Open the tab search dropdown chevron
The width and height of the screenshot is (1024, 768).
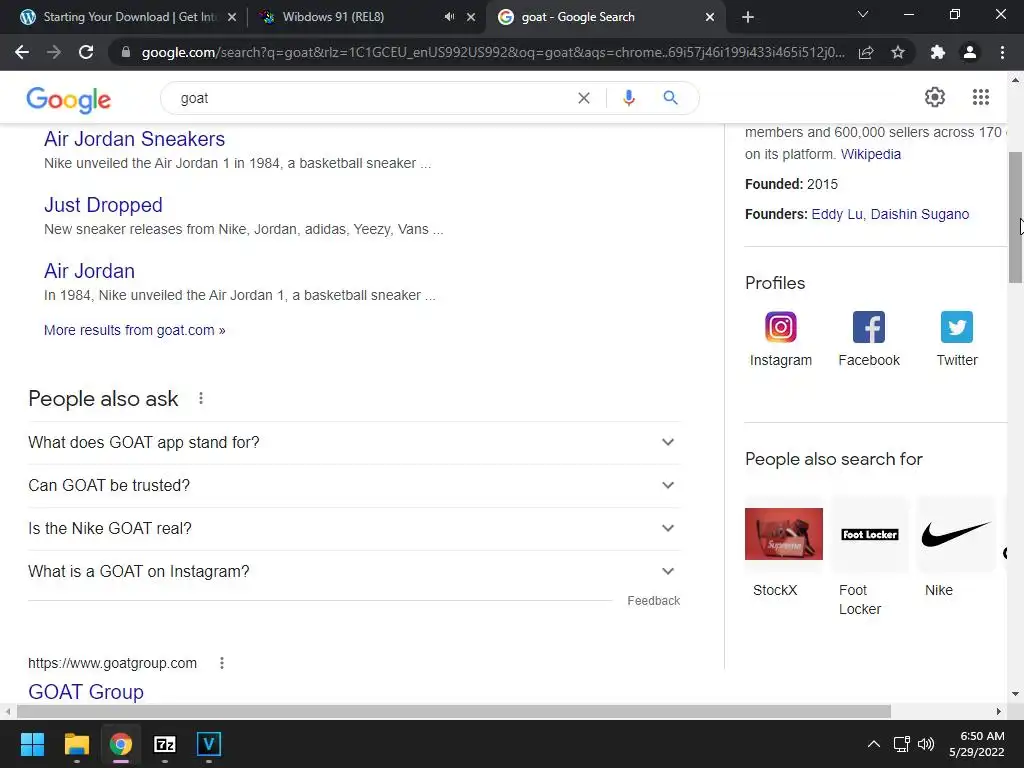pos(863,14)
